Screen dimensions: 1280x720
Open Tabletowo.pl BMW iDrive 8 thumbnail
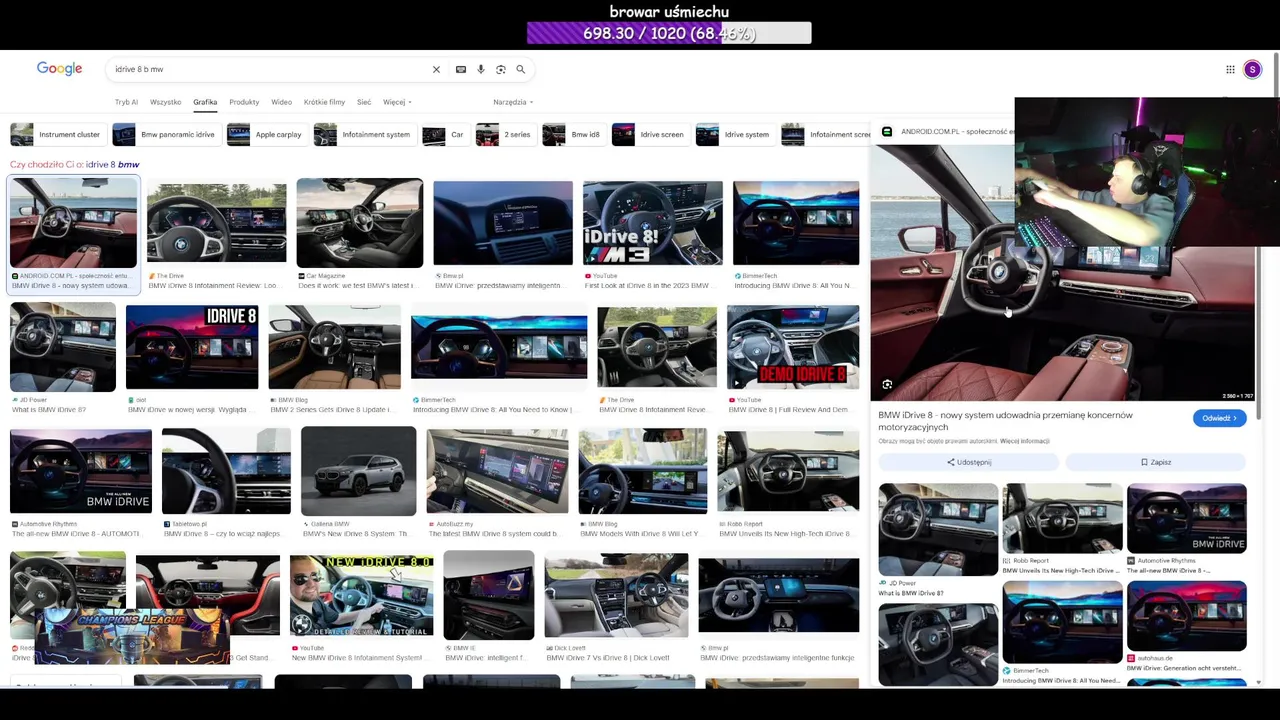[x=226, y=471]
